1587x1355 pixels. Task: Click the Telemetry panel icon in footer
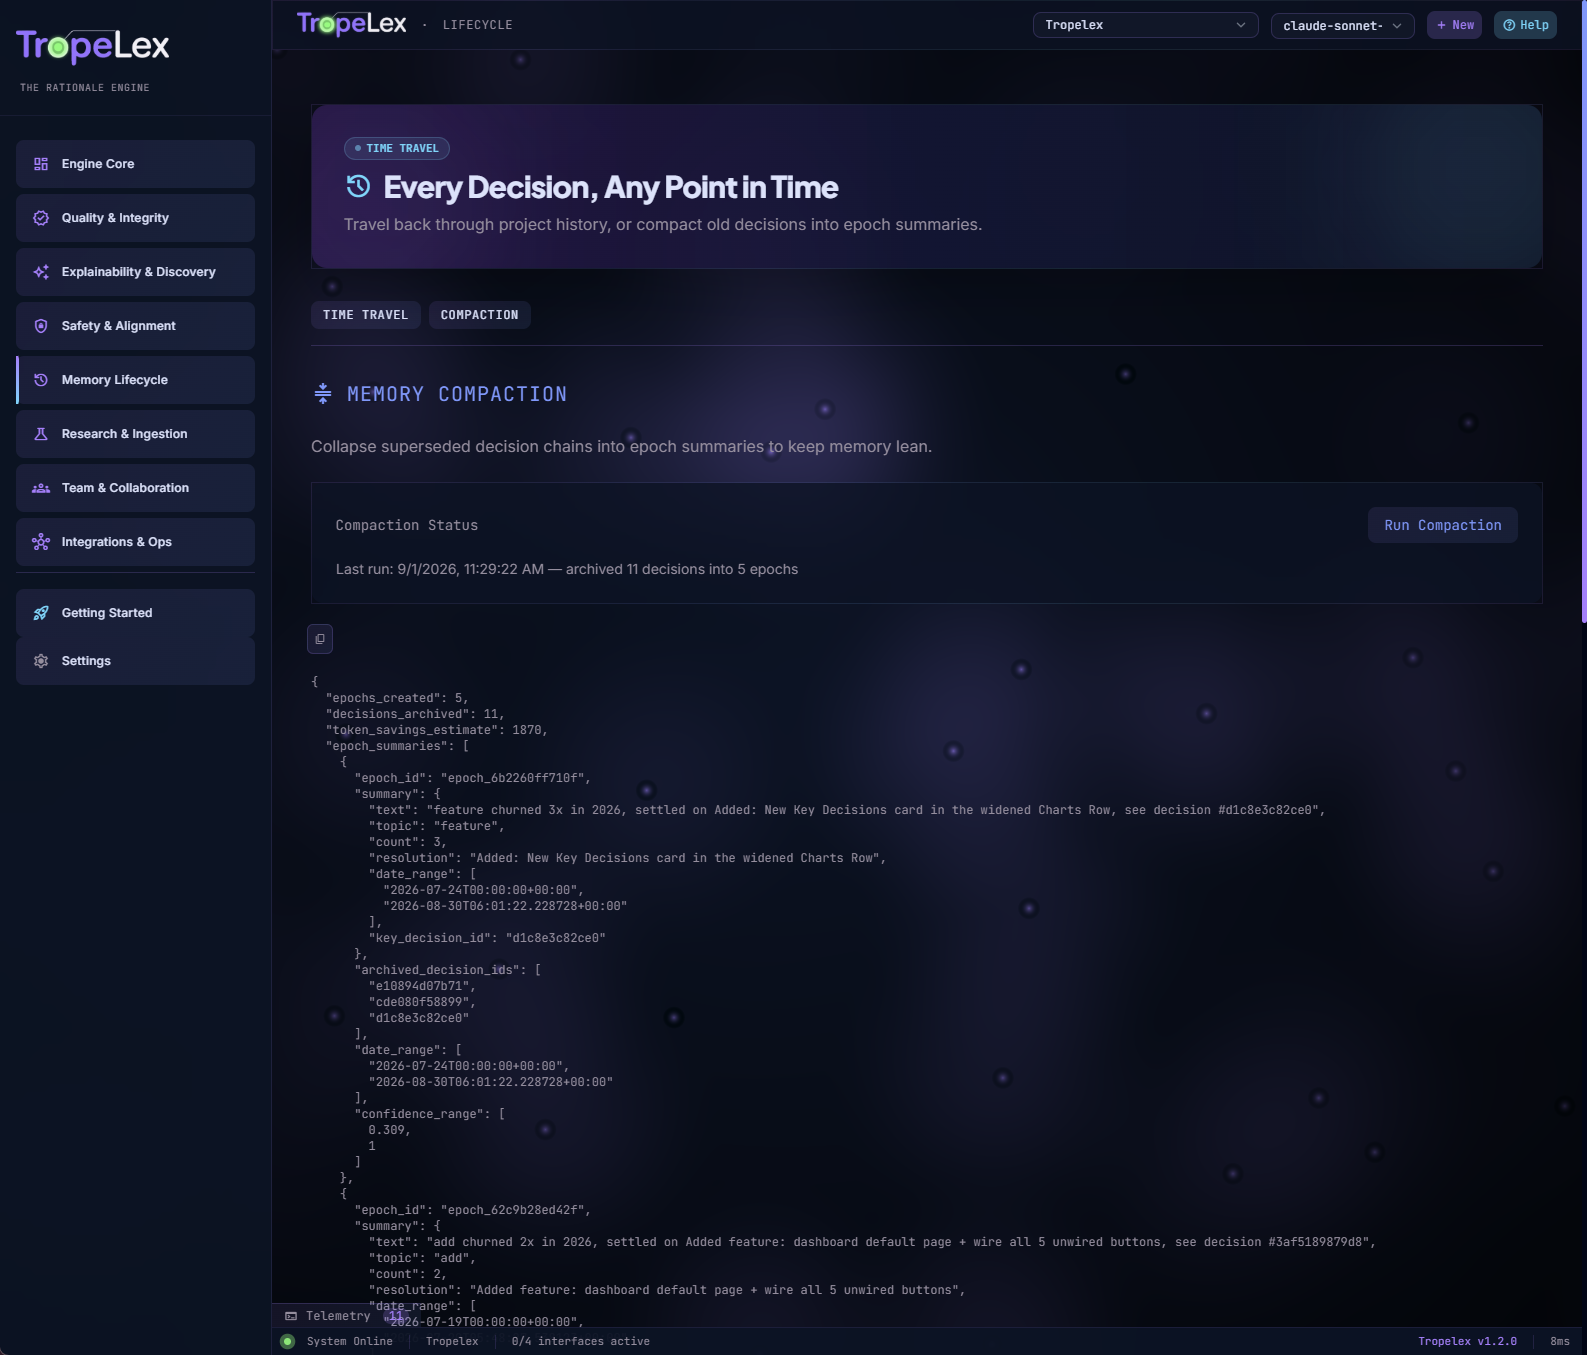pyautogui.click(x=291, y=1316)
